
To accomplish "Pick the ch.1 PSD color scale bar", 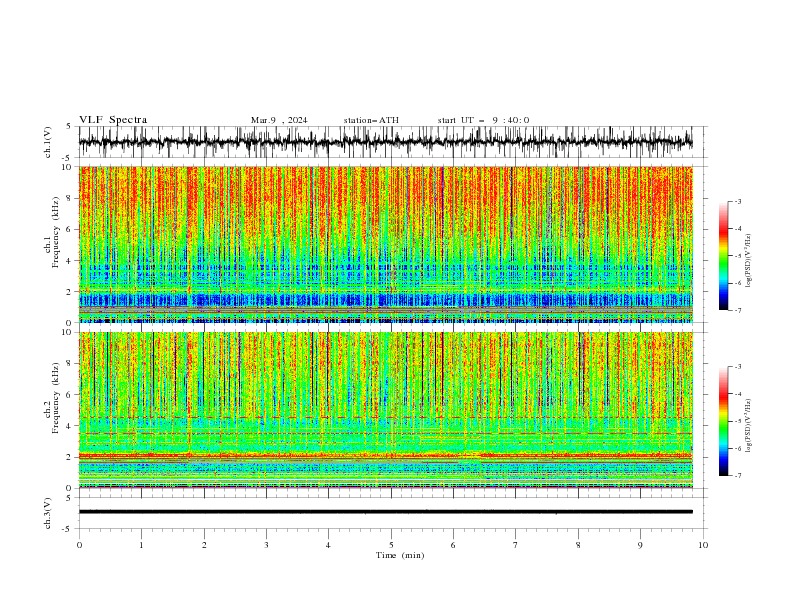I will coord(723,256).
